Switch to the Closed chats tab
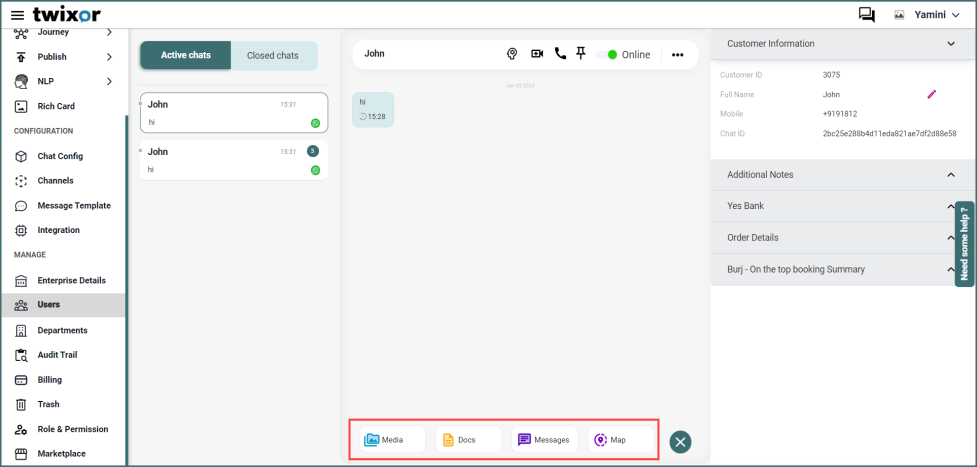977x467 pixels. 272,55
